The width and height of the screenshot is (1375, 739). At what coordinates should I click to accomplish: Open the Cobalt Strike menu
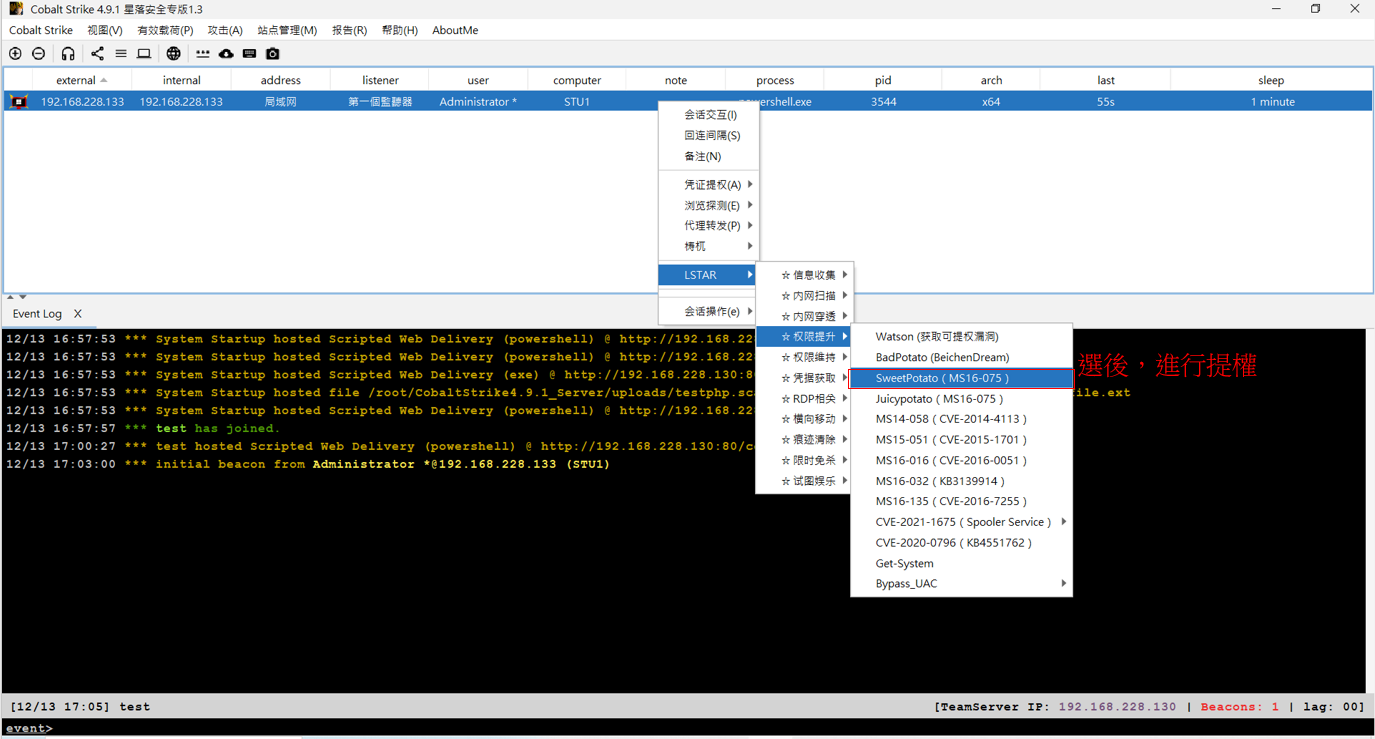tap(41, 30)
